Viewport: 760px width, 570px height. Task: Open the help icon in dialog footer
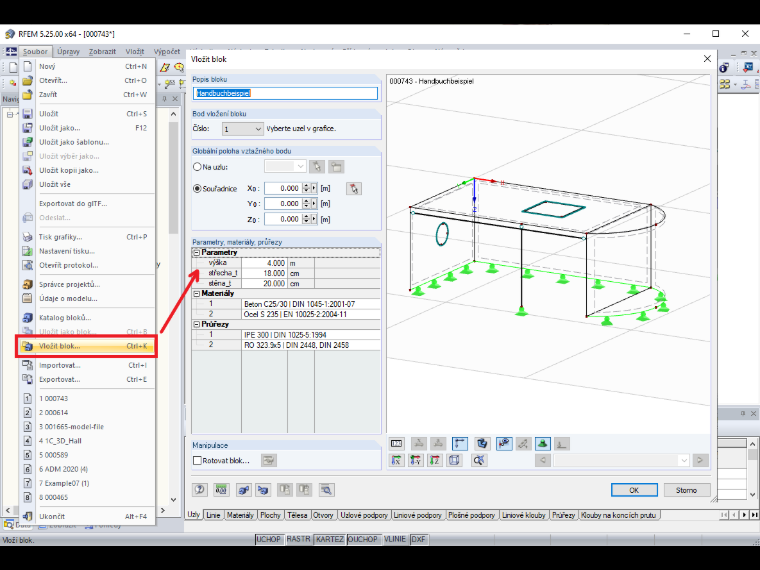click(x=200, y=490)
